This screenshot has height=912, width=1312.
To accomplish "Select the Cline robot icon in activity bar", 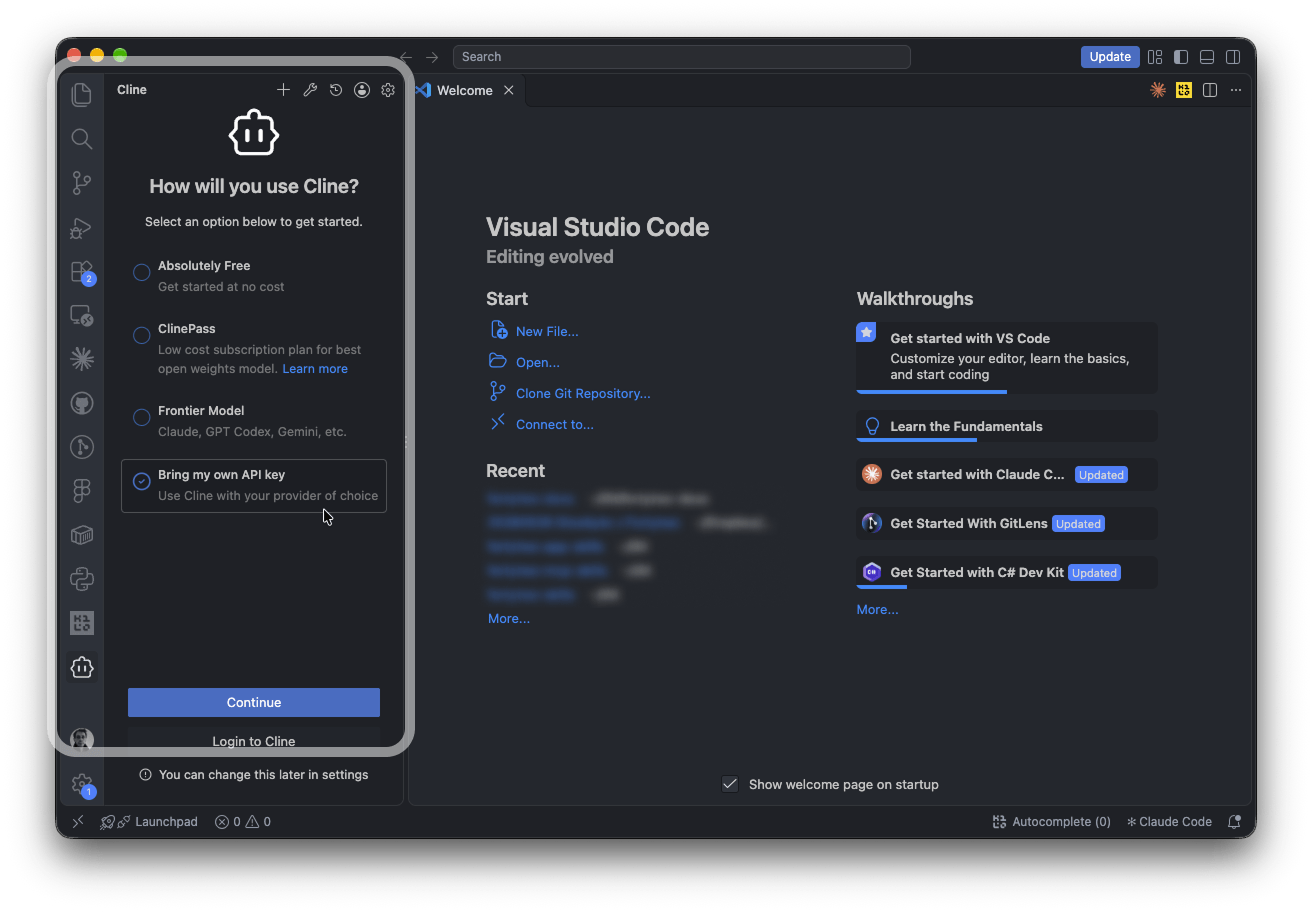I will (x=82, y=667).
